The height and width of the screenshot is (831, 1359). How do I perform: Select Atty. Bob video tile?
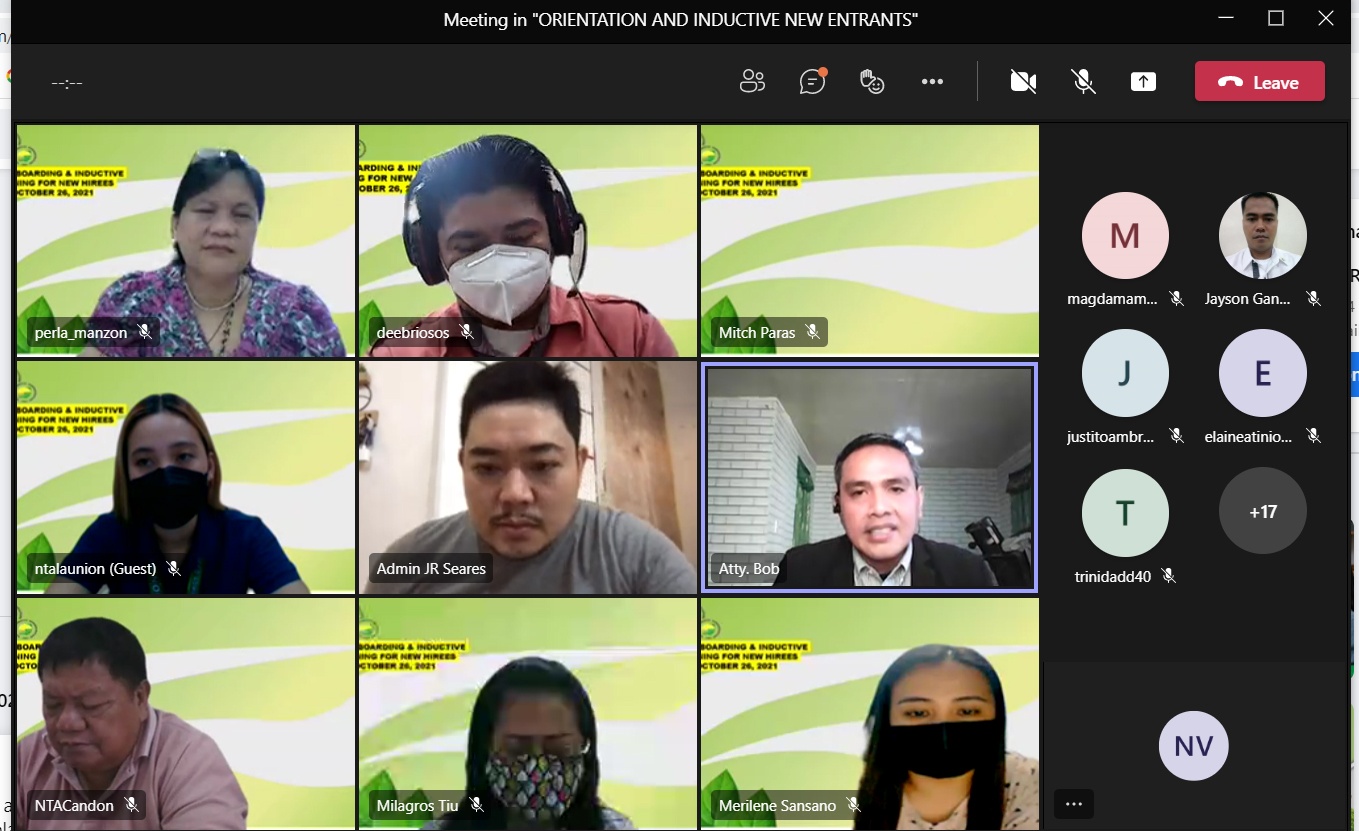coord(870,477)
